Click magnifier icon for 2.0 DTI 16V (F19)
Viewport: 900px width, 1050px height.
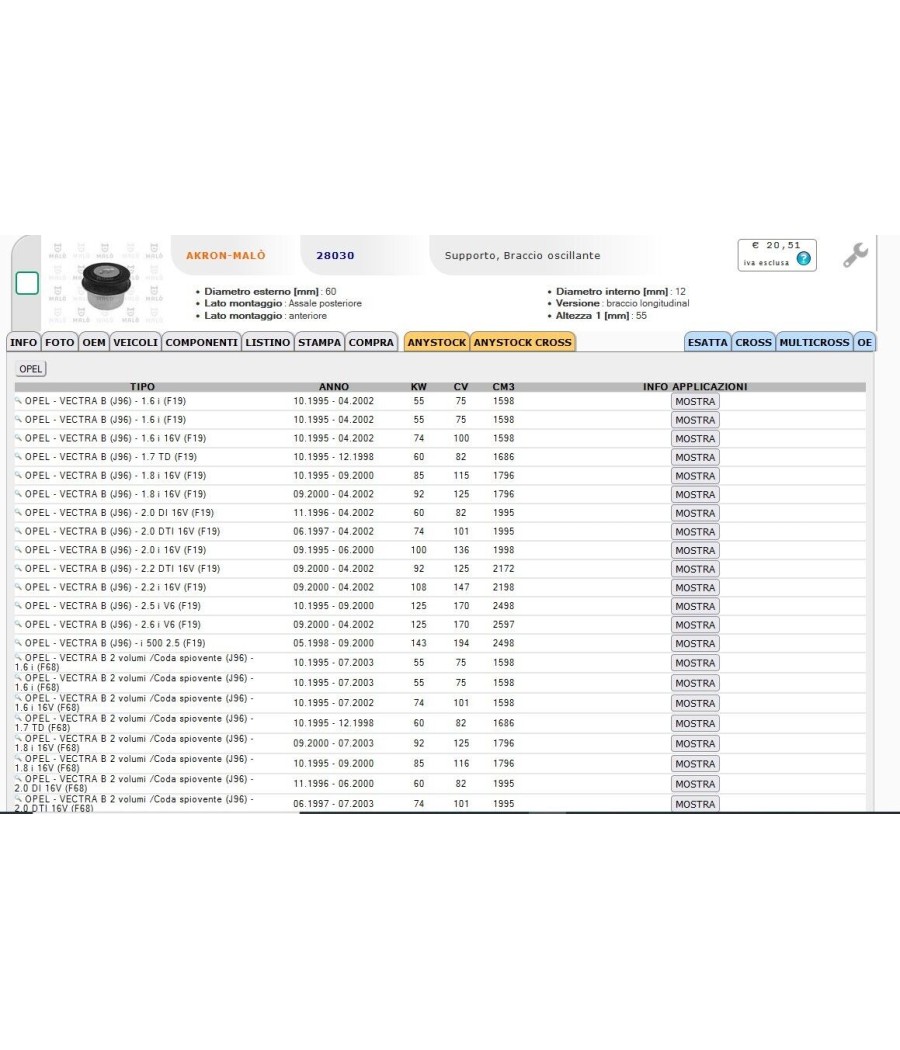pyautogui.click(x=18, y=531)
